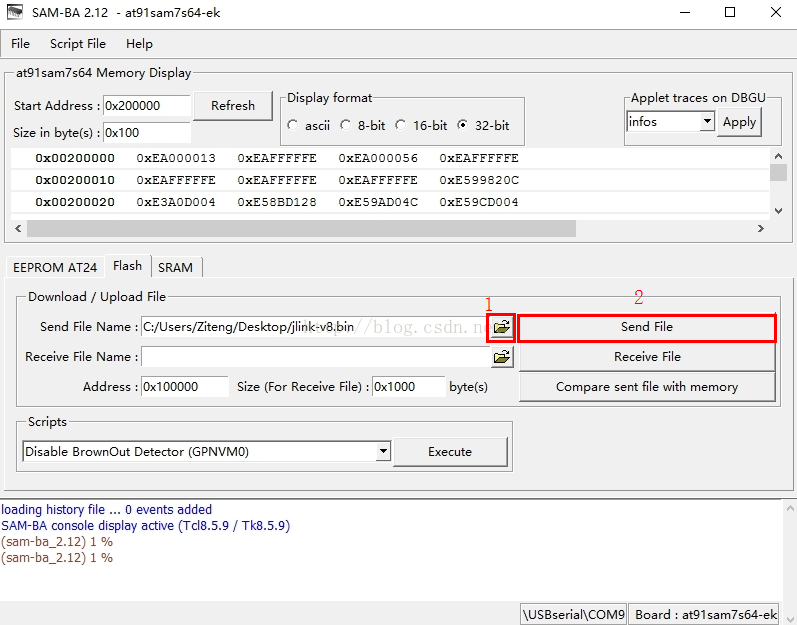Click the memory display horizontal scrollbar
Image resolution: width=797 pixels, height=625 pixels.
(300, 228)
